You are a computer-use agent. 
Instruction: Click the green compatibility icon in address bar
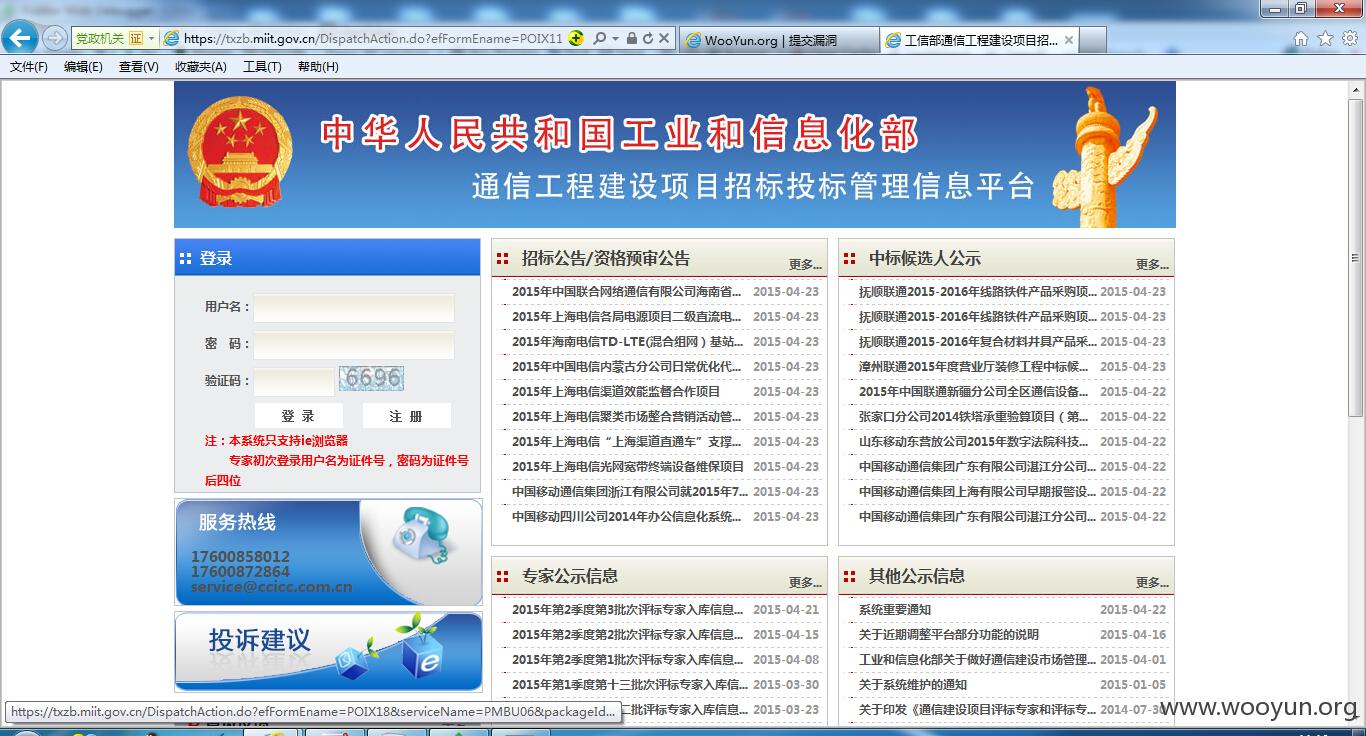[x=576, y=39]
